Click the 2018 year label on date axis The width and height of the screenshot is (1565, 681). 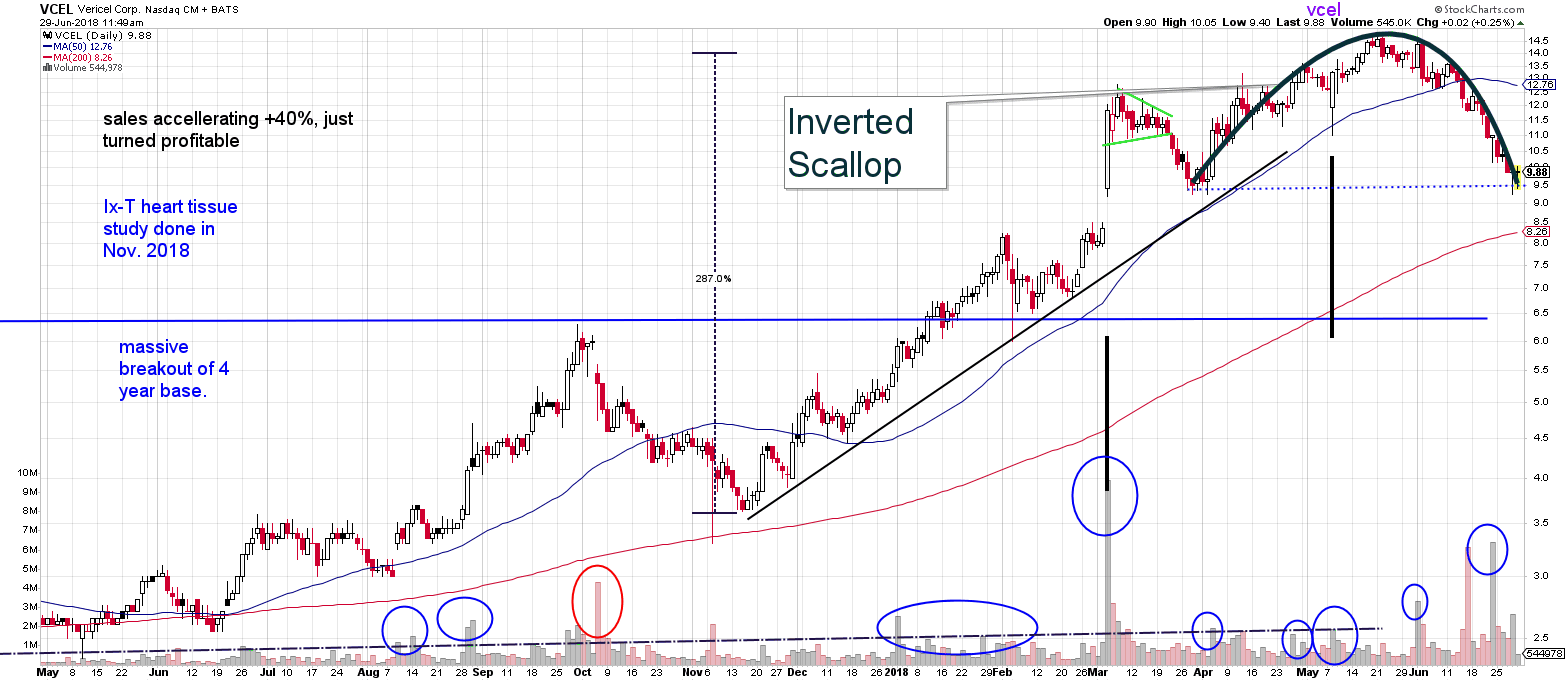pyautogui.click(x=897, y=673)
